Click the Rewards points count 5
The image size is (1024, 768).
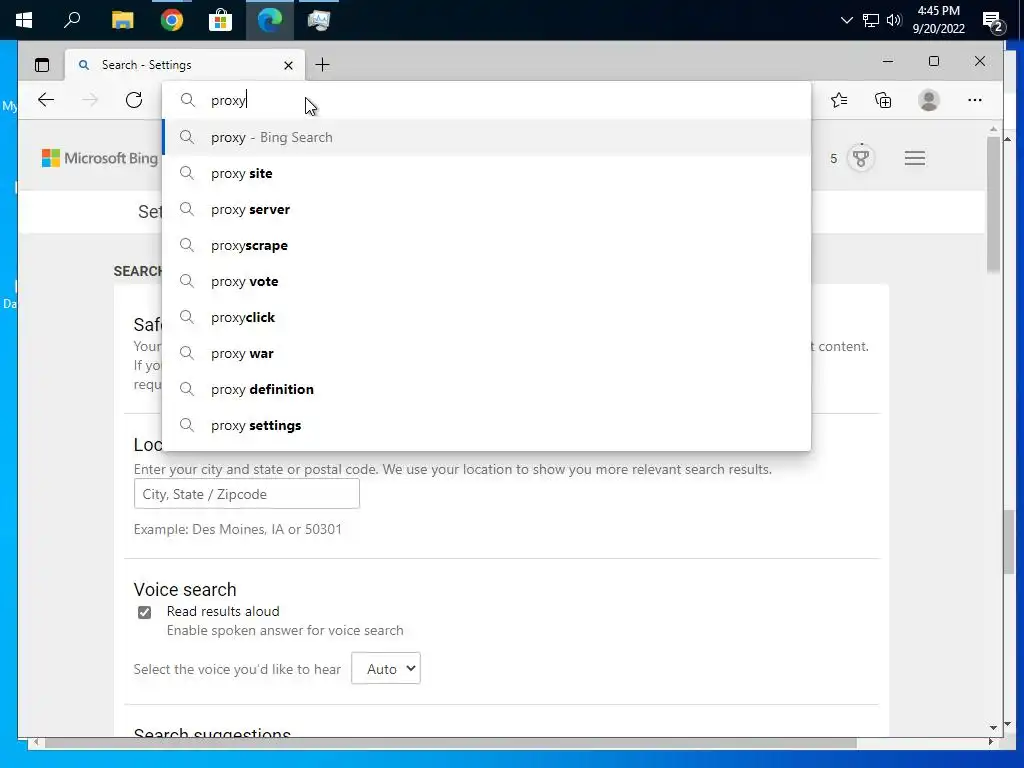tap(833, 159)
